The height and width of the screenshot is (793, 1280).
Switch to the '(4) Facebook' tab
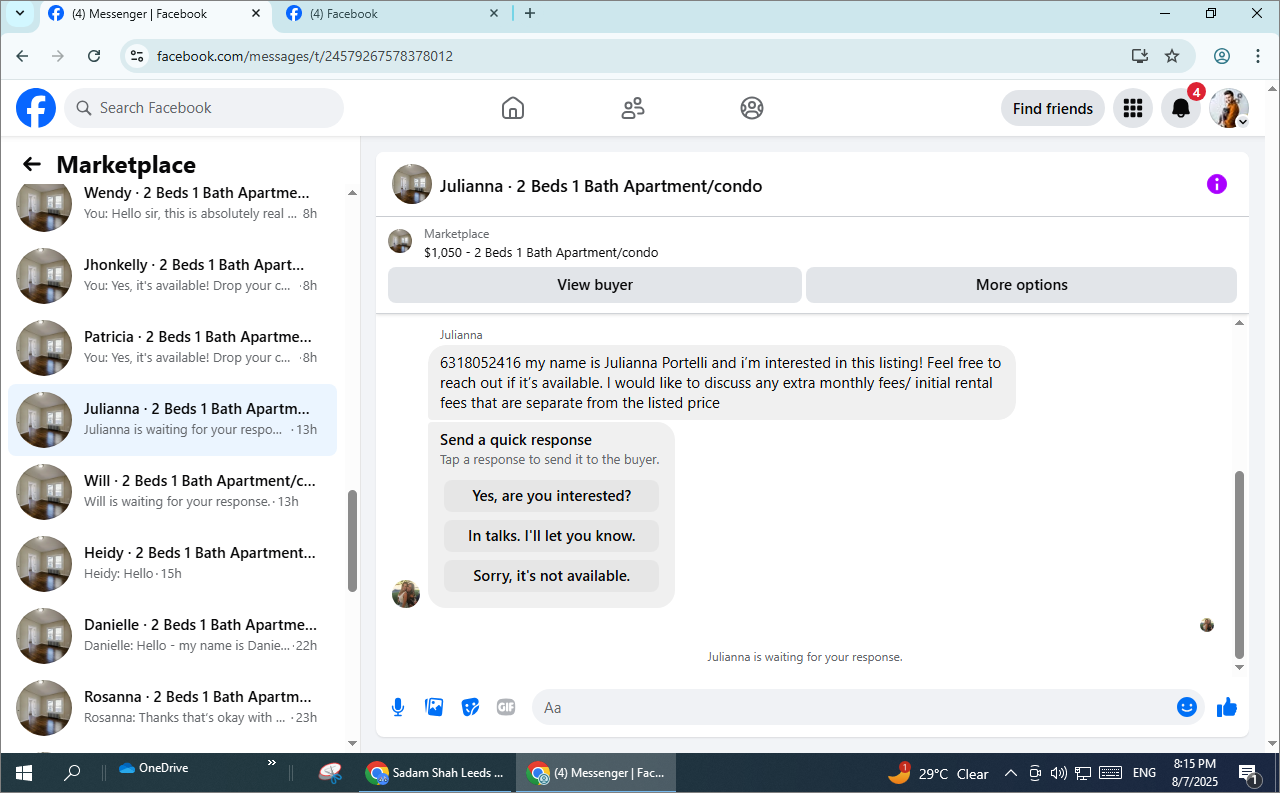392,14
